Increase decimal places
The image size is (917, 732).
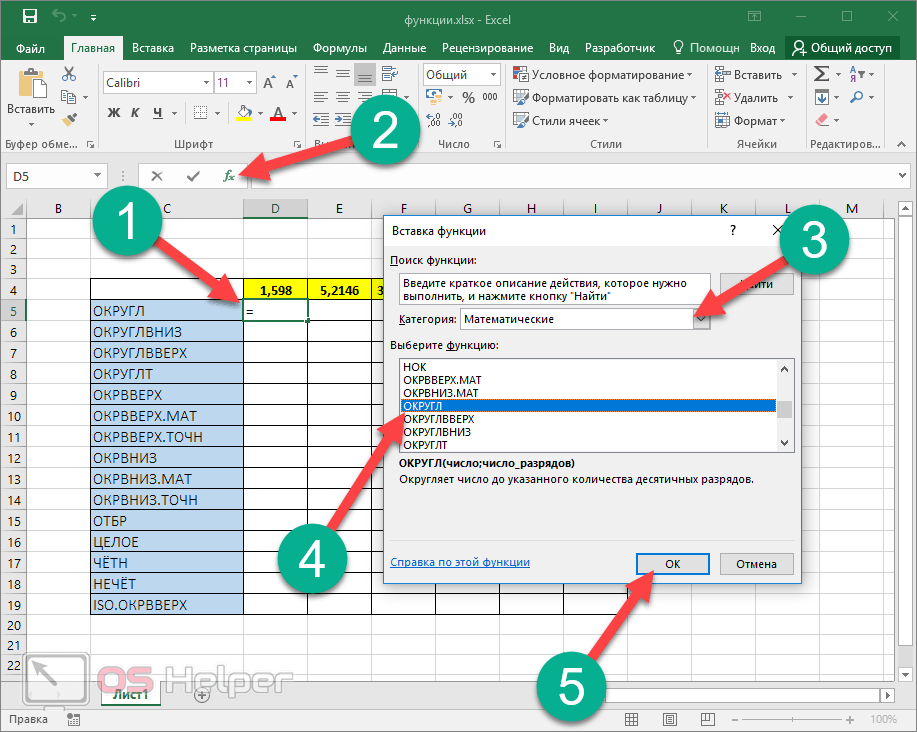pyautogui.click(x=433, y=120)
